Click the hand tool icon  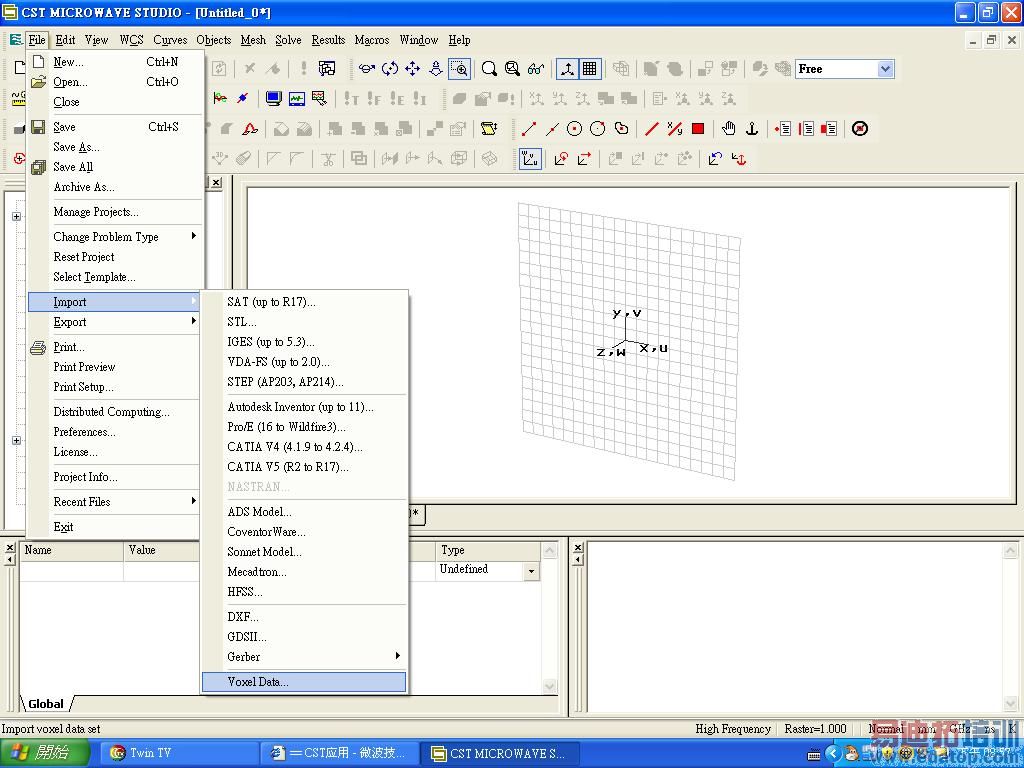point(729,128)
